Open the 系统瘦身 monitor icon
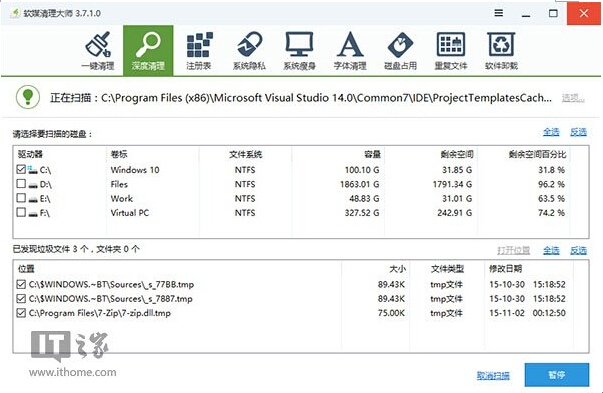The width and height of the screenshot is (603, 393). pyautogui.click(x=299, y=51)
